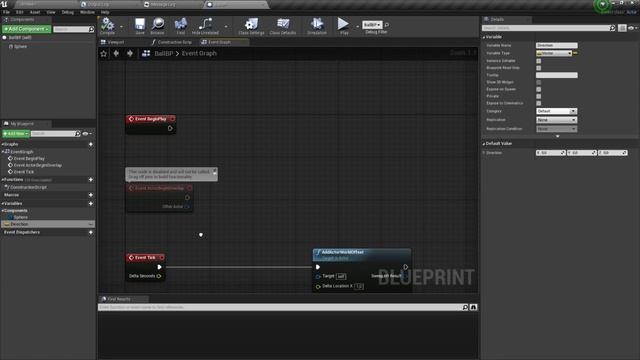Click the Save toolbar icon
This screenshot has width=640, height=360.
(x=140, y=25)
